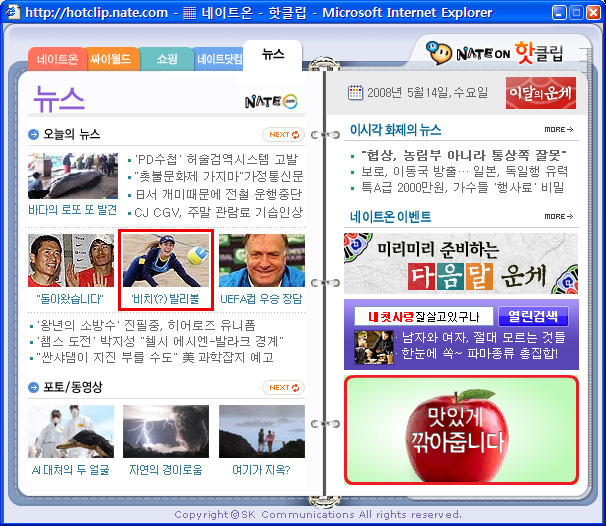Screen dimensions: 606x526
Task: Click blue arrow icon beside 포토/동영상
Action: (34, 387)
